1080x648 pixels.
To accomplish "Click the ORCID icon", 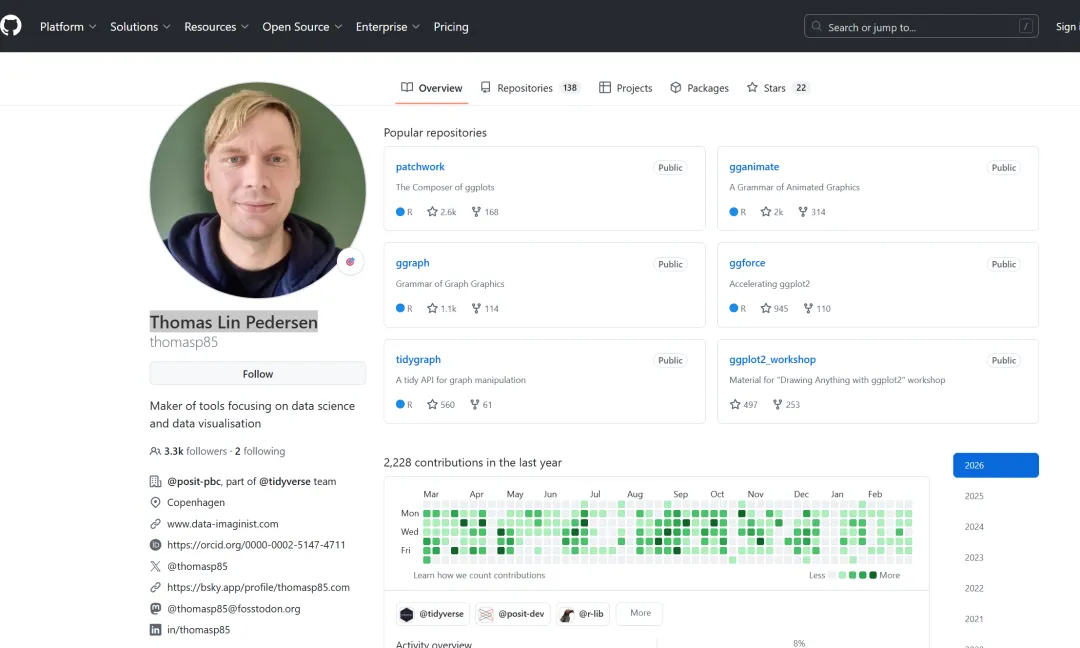I will click(156, 545).
